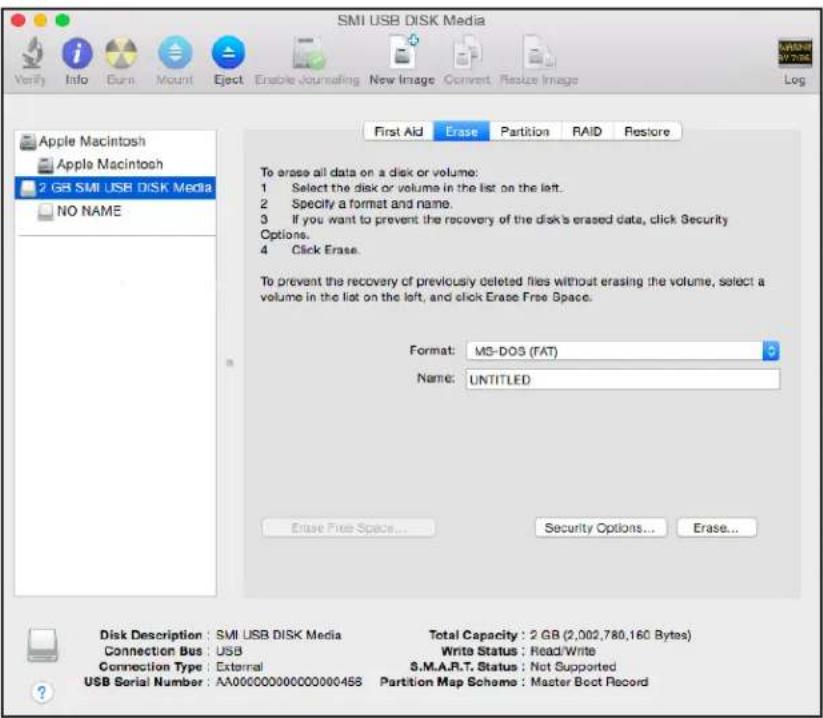The width and height of the screenshot is (823, 718).
Task: Open the Partition tab
Action: (525, 131)
